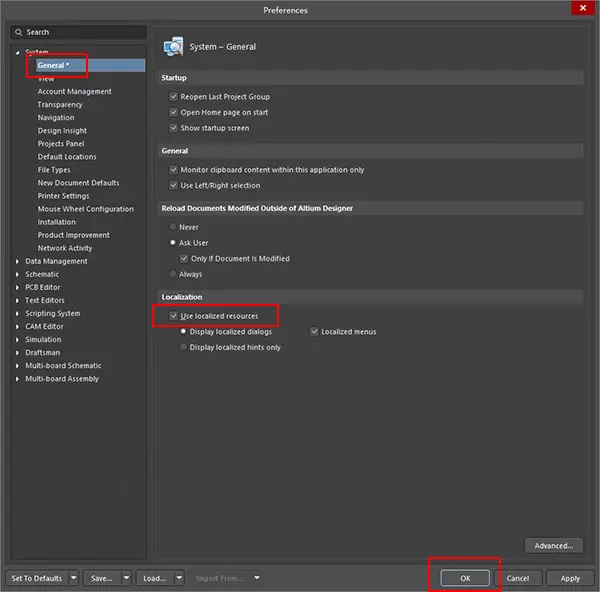600x592 pixels.
Task: Click into the Search field
Action: pyautogui.click(x=80, y=33)
